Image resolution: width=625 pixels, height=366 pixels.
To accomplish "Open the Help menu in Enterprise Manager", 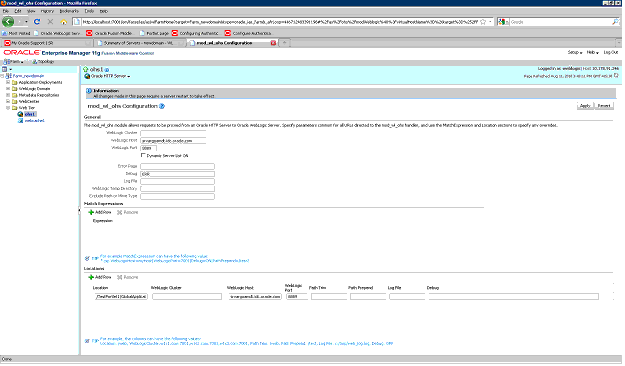I will [x=593, y=53].
